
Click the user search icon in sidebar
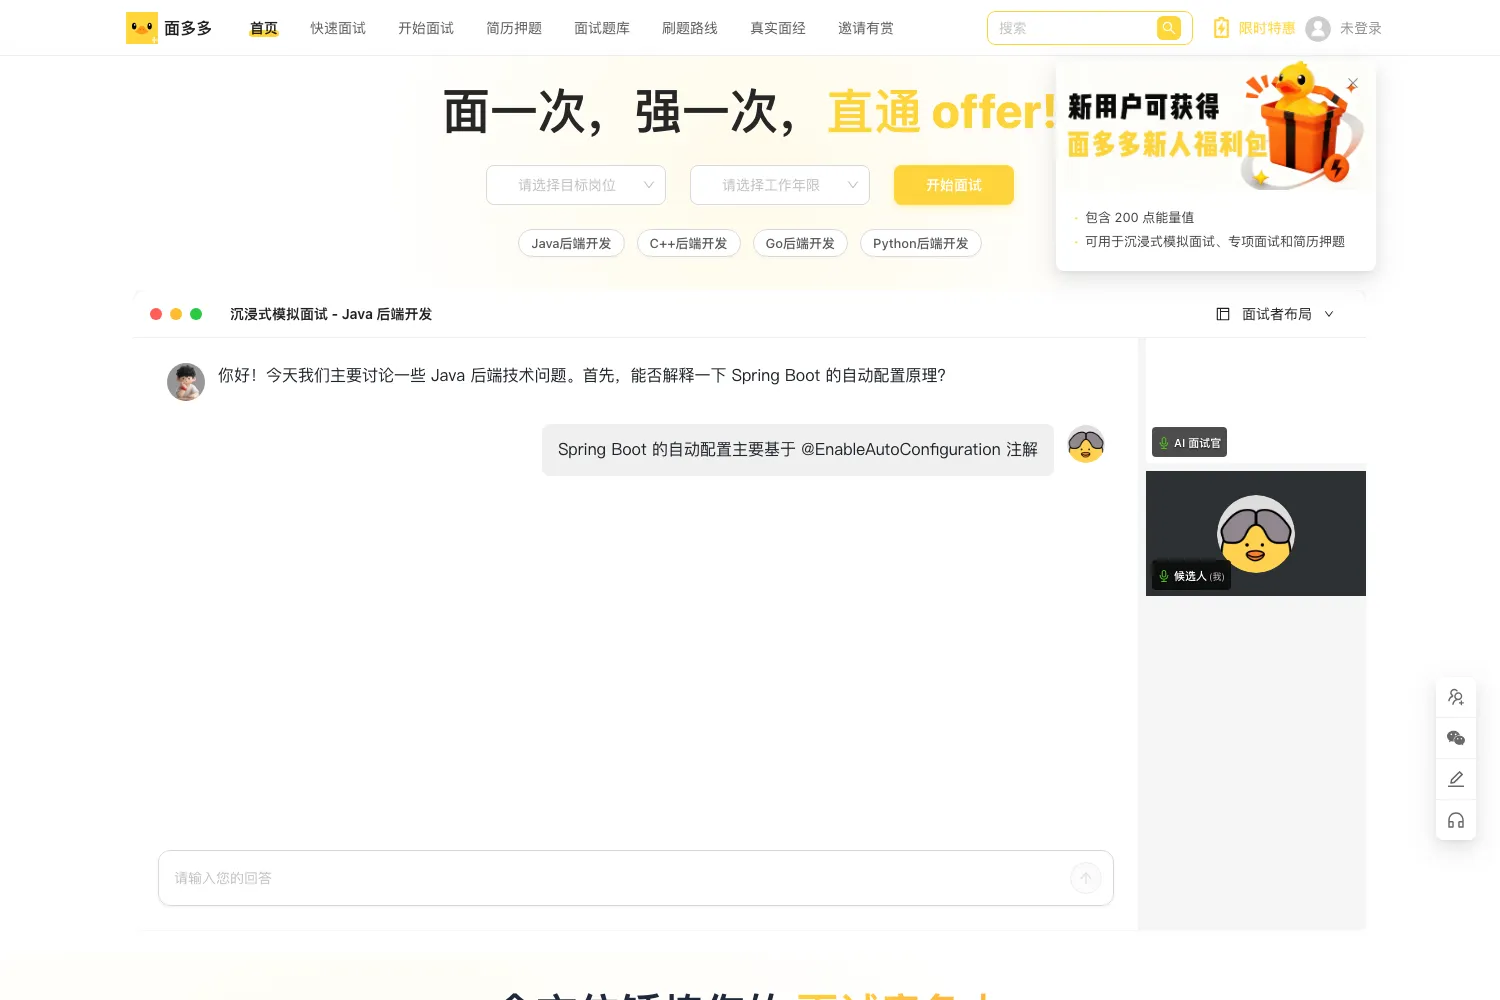tap(1456, 697)
